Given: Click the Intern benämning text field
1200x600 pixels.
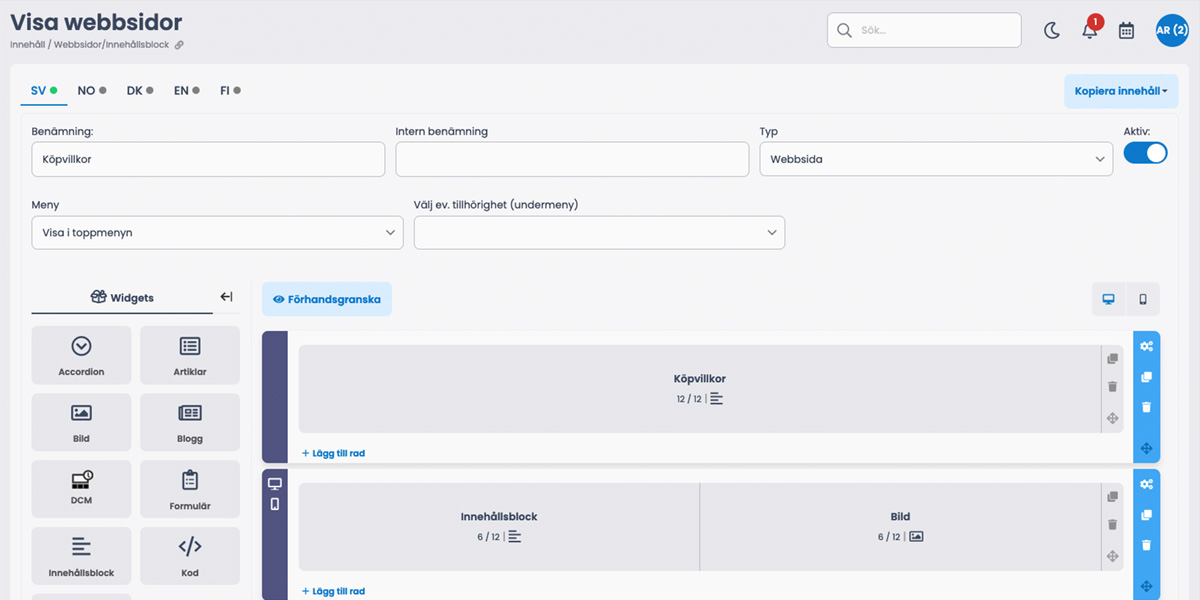Looking at the screenshot, I should pyautogui.click(x=572, y=159).
